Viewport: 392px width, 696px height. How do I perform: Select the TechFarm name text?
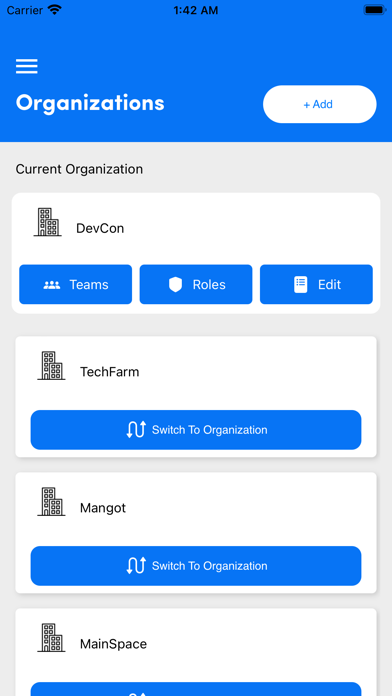click(109, 372)
